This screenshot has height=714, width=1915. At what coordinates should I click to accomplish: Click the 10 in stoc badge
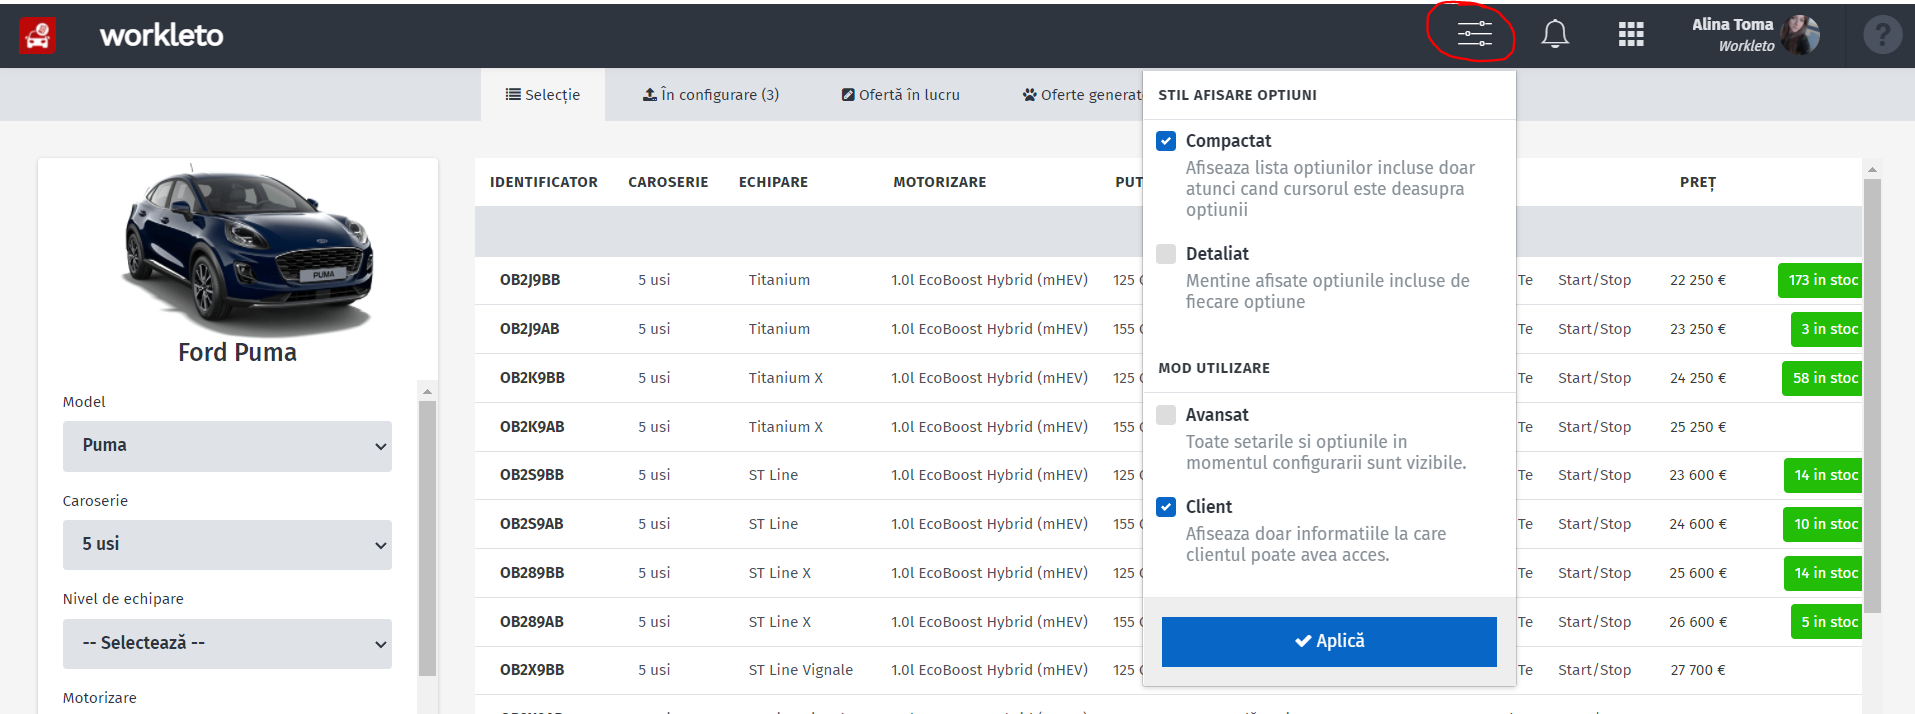[x=1824, y=524]
